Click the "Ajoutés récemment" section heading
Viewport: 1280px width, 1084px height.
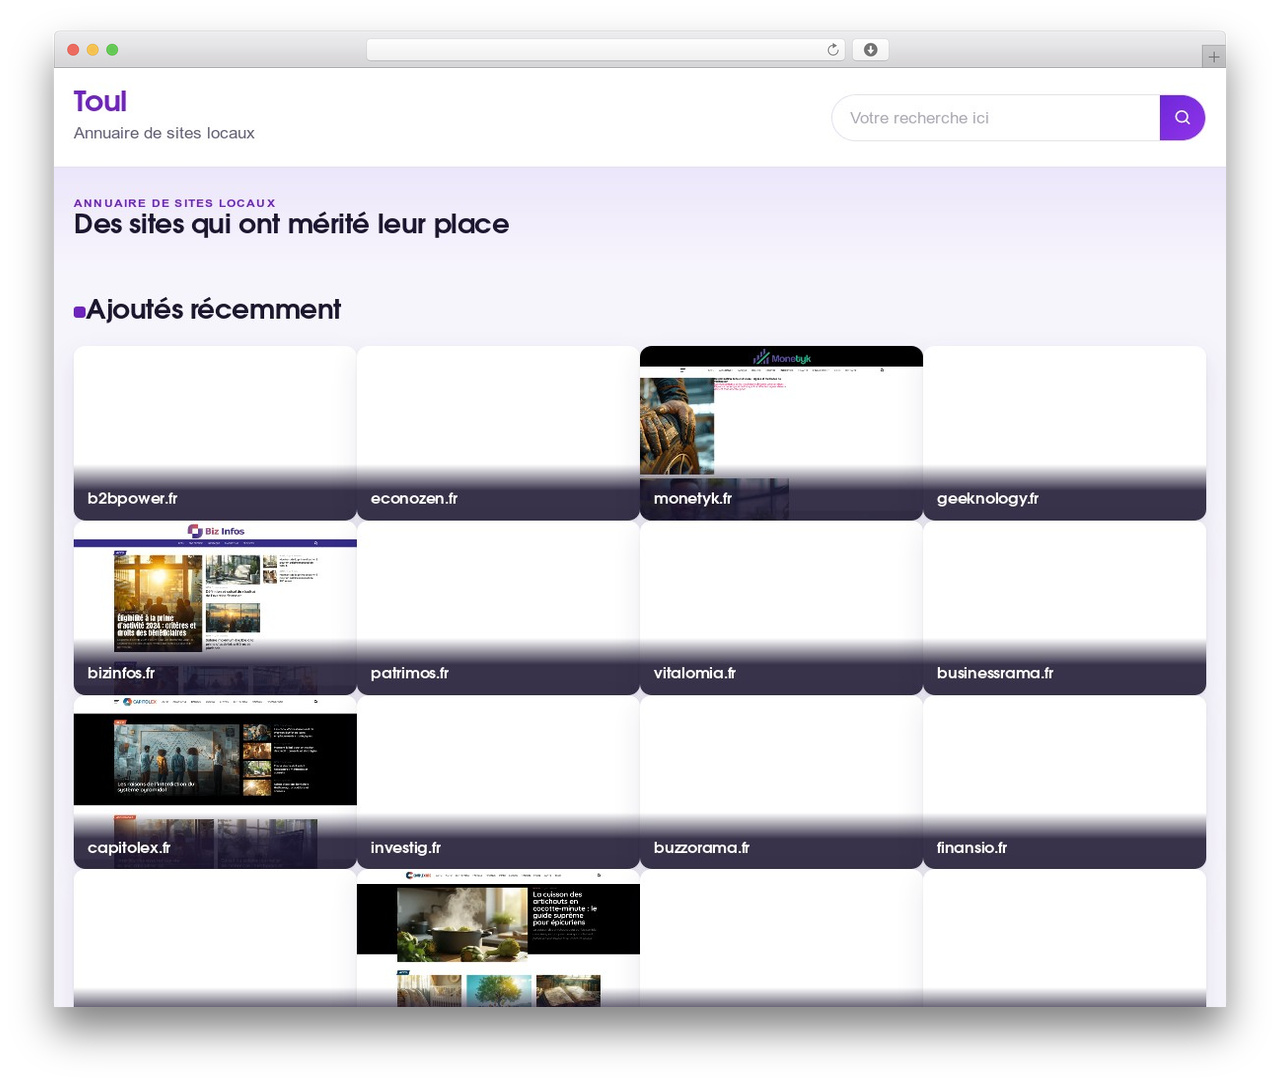(x=213, y=310)
